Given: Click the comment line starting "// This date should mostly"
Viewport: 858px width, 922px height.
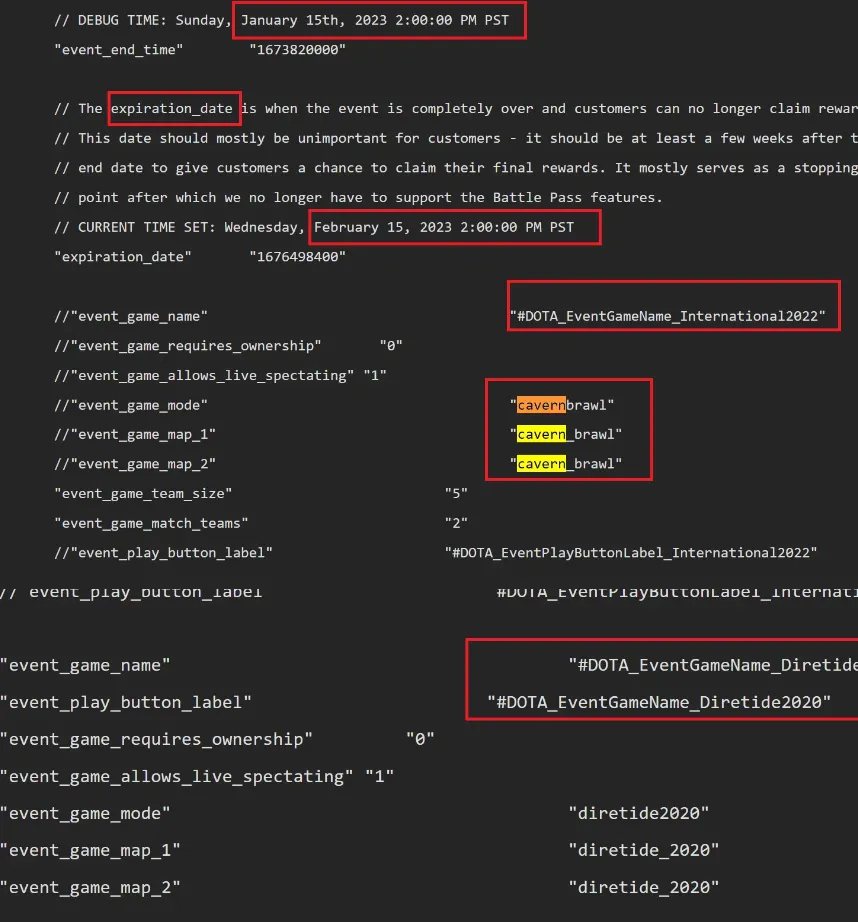Looking at the screenshot, I should (456, 139).
